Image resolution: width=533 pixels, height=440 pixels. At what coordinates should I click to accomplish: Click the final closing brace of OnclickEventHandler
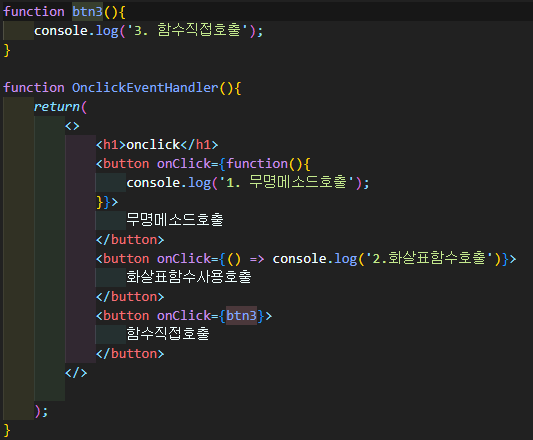(7, 430)
